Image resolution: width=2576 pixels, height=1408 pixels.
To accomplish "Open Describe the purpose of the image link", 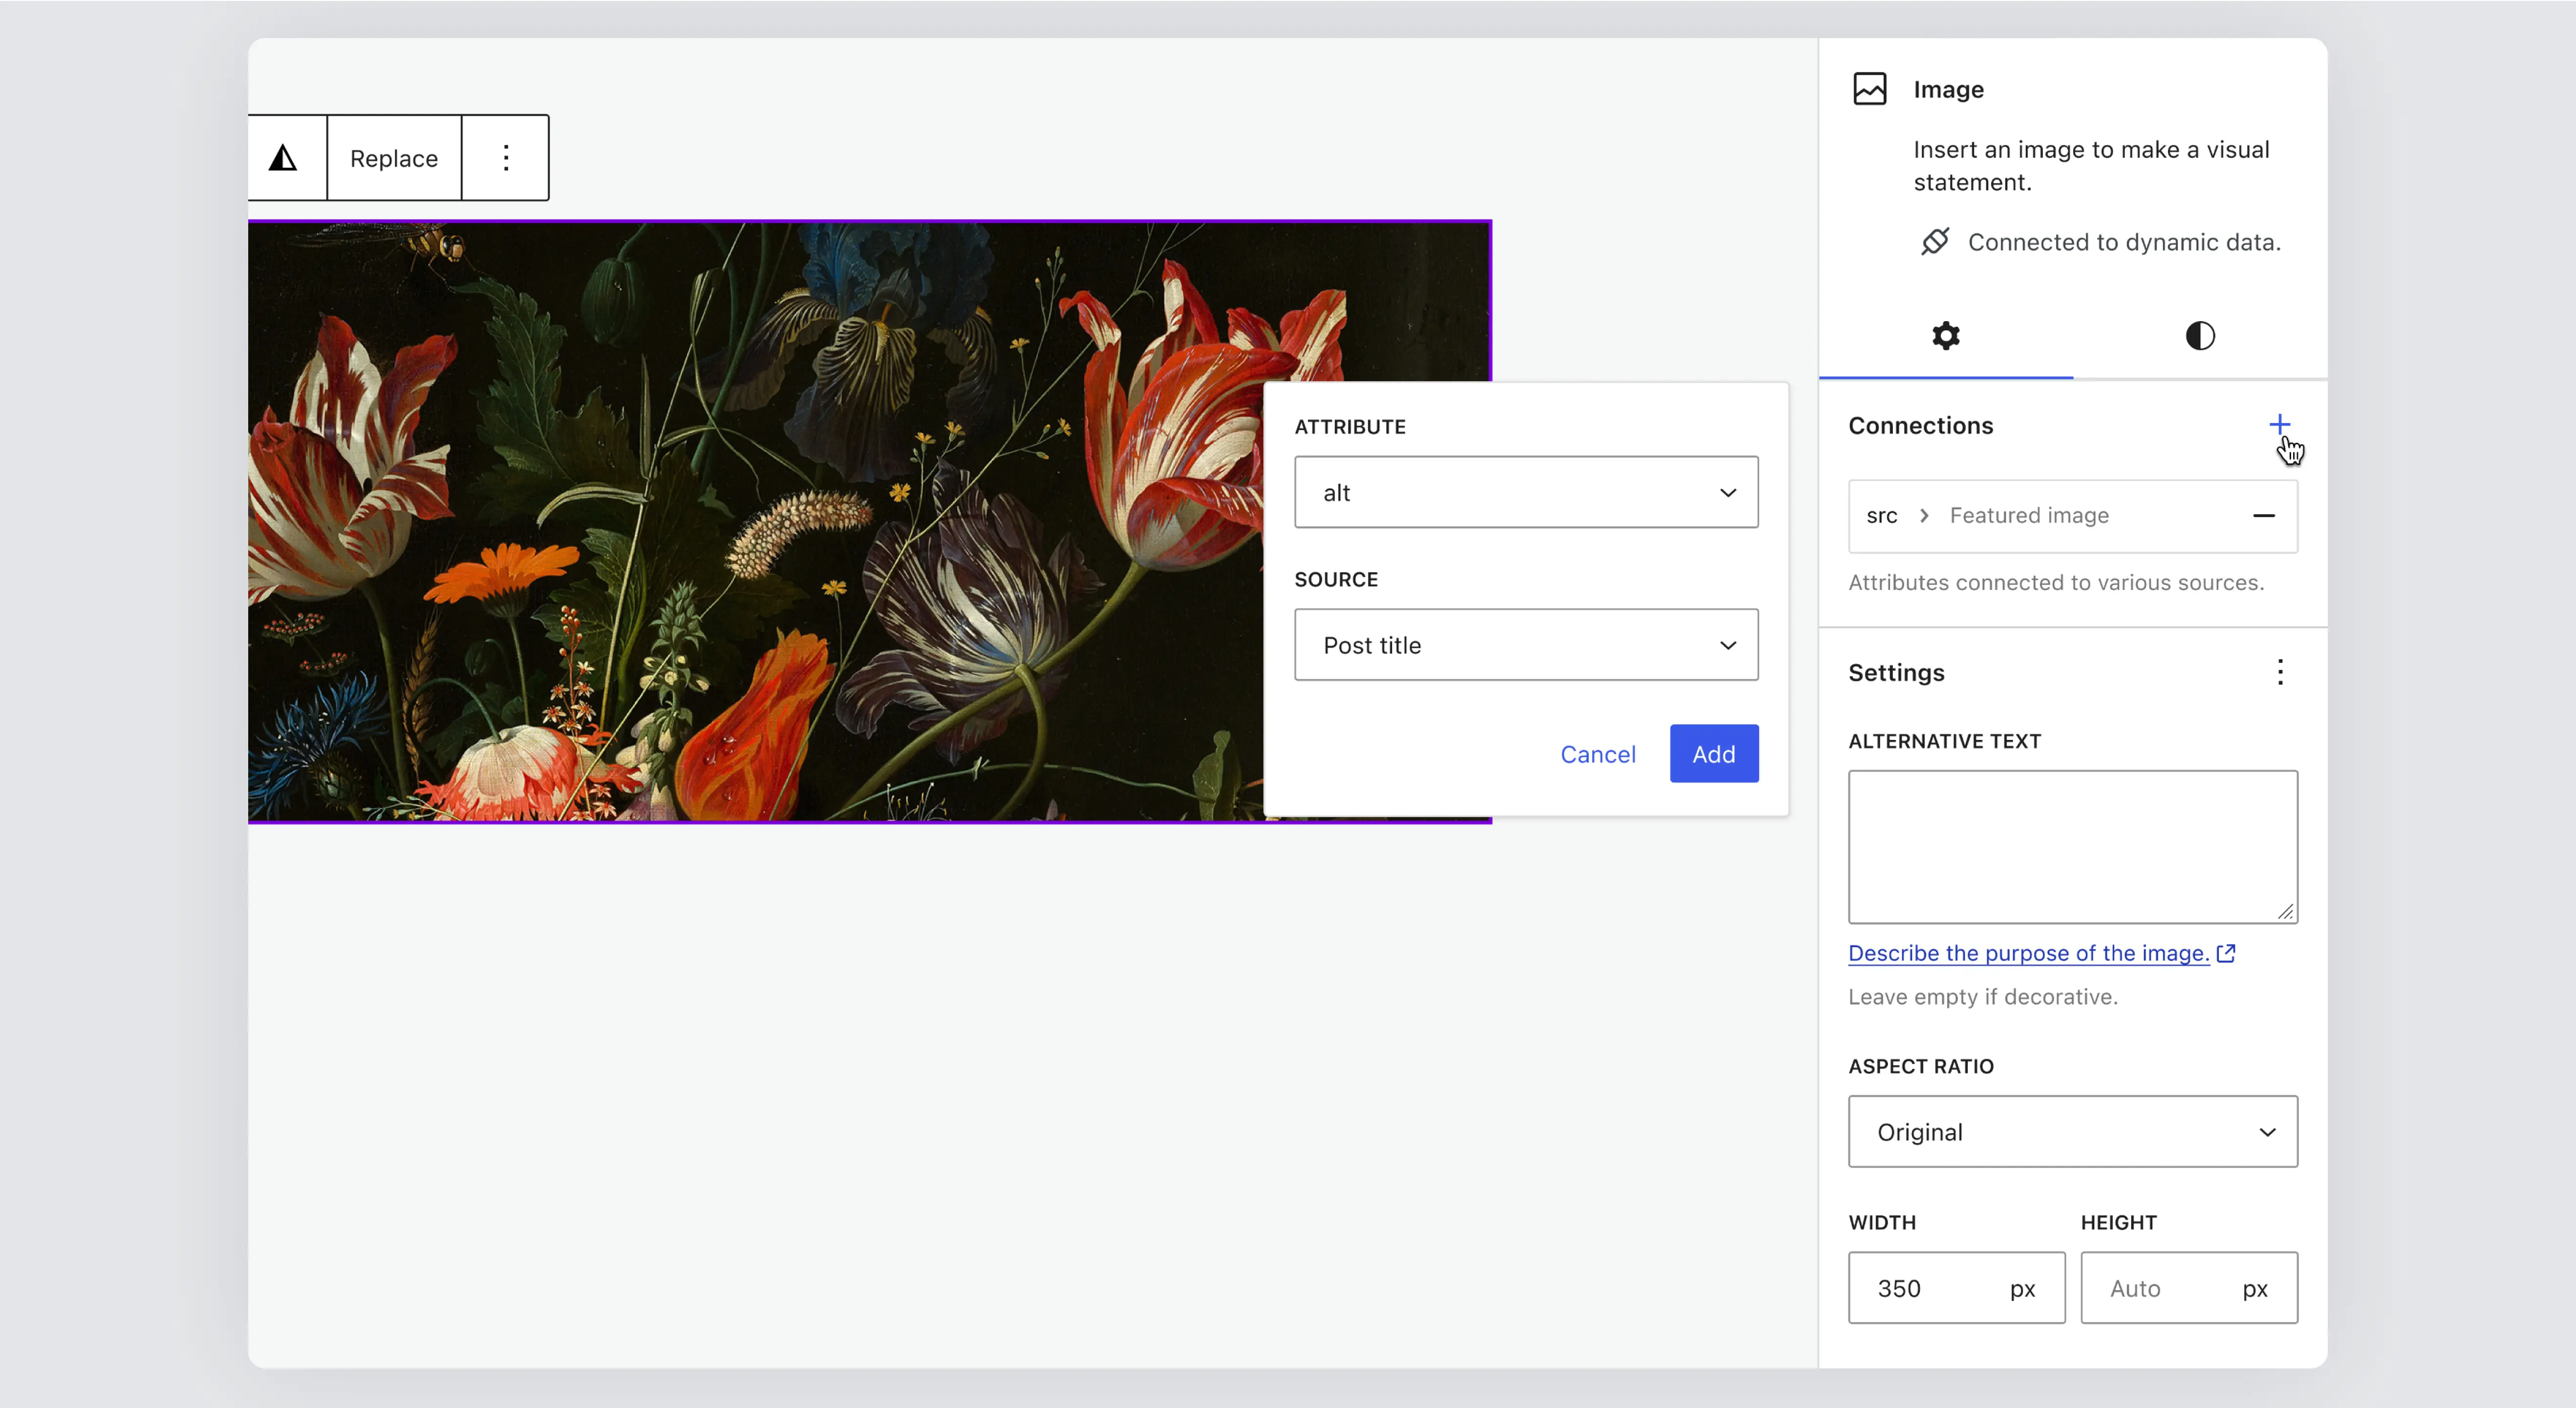I will [x=2028, y=953].
